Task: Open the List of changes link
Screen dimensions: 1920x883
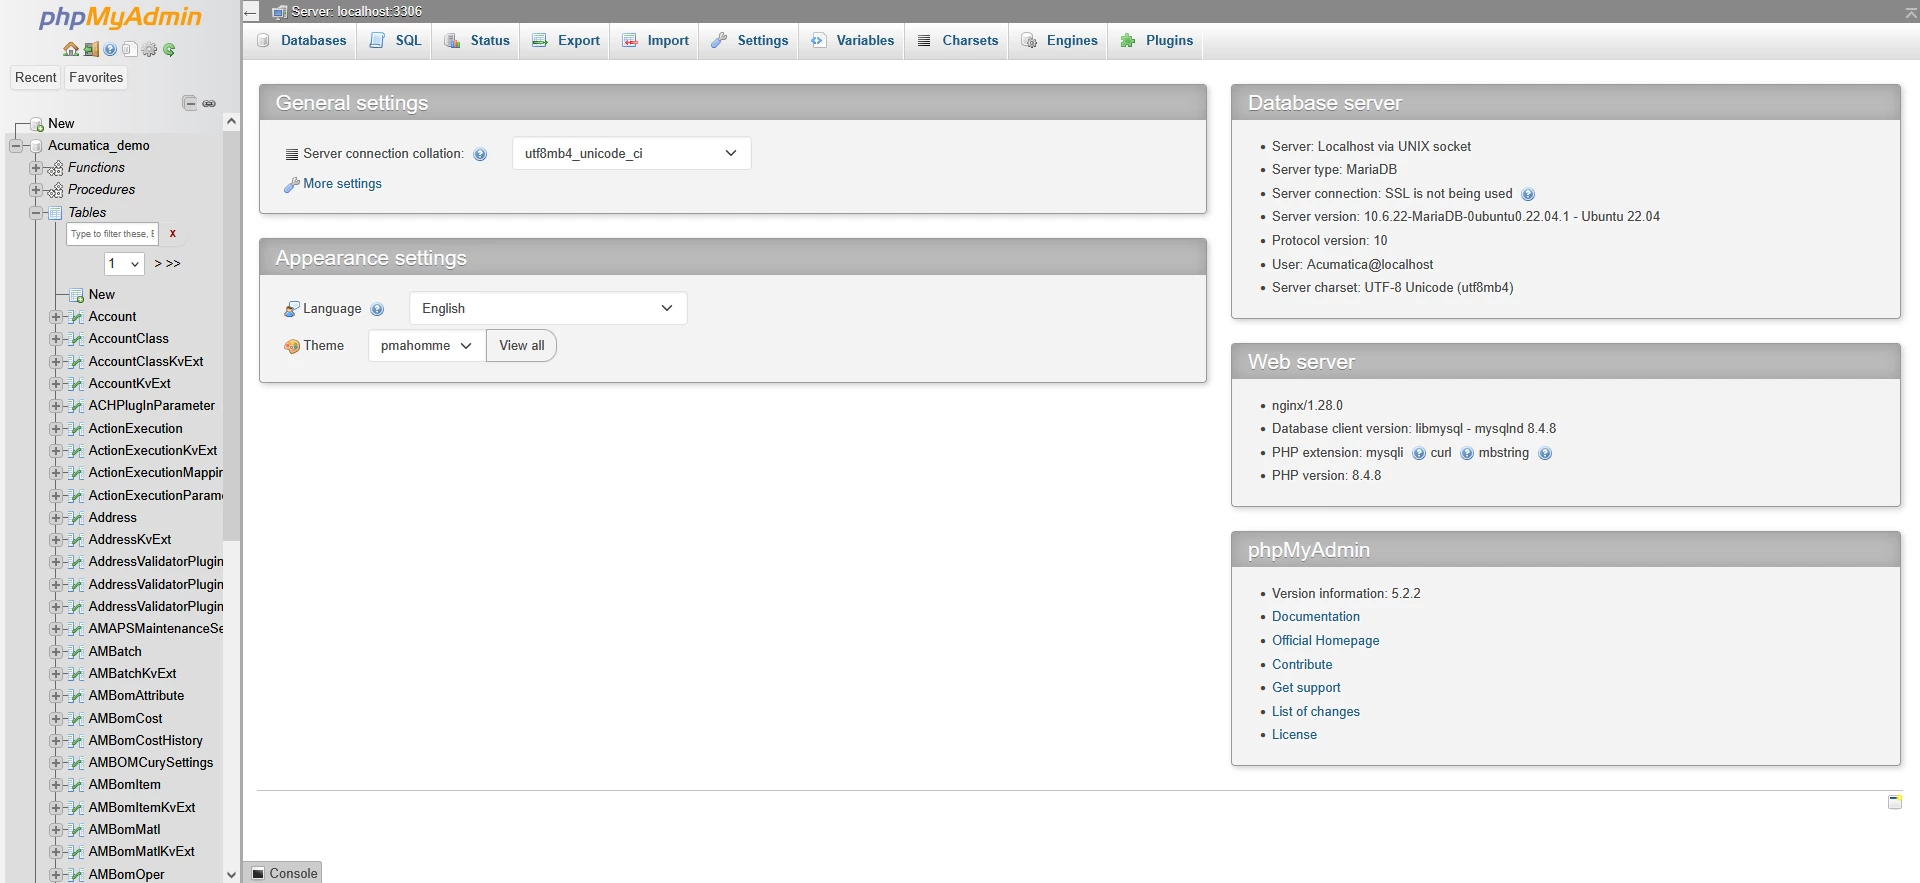Action: [1316, 712]
